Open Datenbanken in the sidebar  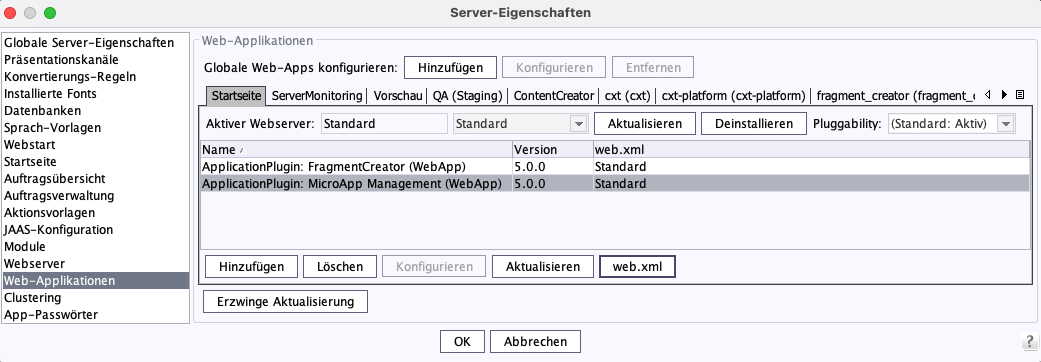click(96, 110)
